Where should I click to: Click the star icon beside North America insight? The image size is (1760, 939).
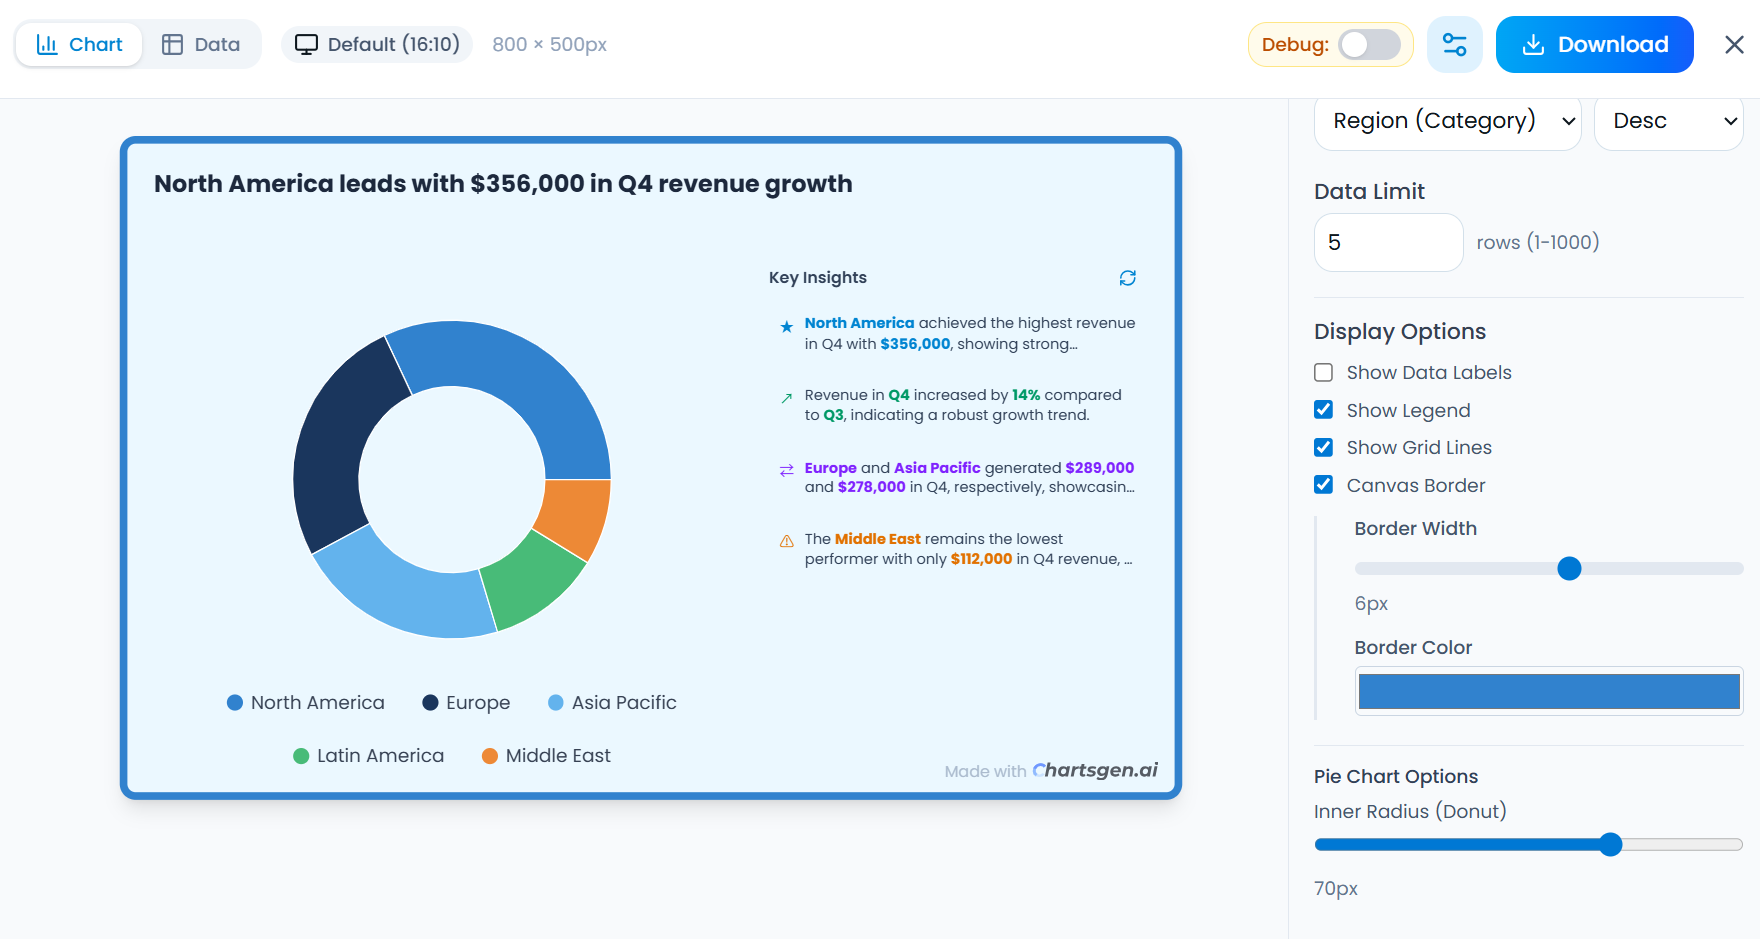coord(786,325)
